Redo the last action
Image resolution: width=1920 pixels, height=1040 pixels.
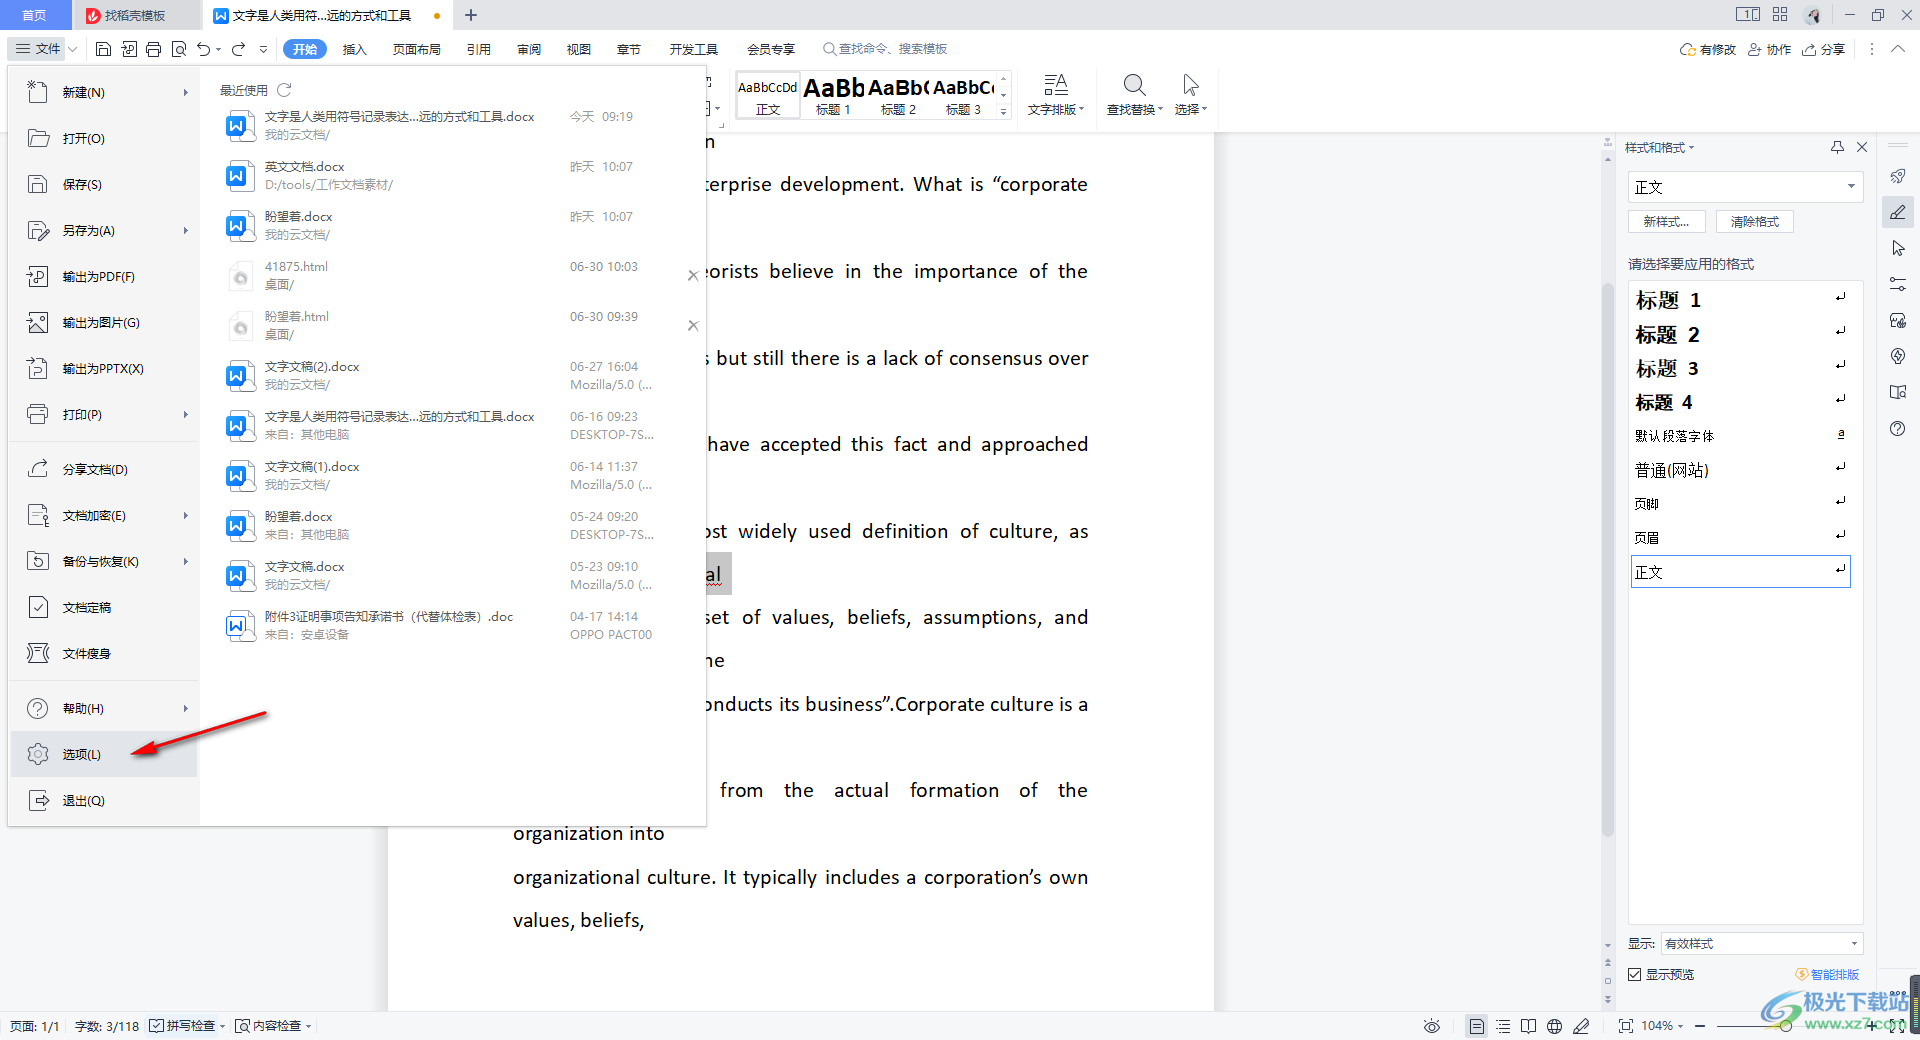coord(238,49)
